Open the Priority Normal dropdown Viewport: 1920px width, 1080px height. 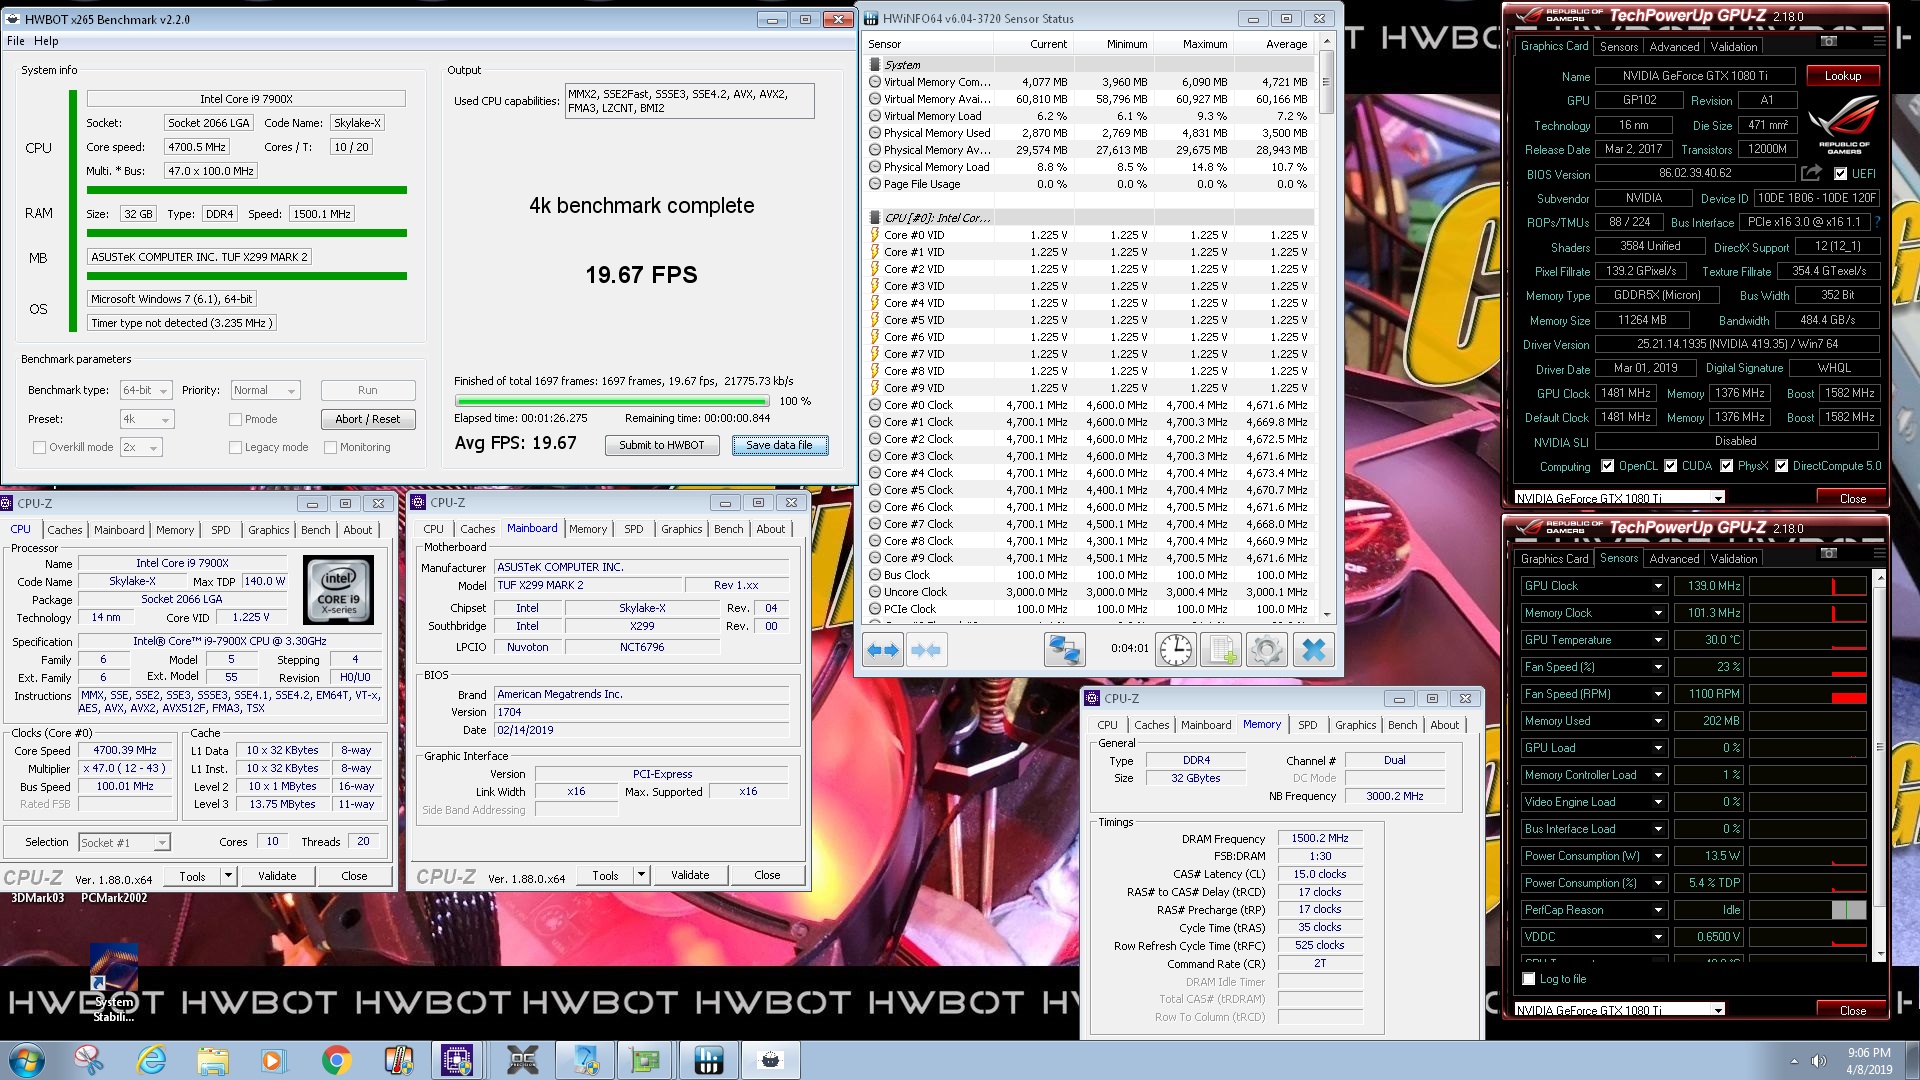point(265,390)
